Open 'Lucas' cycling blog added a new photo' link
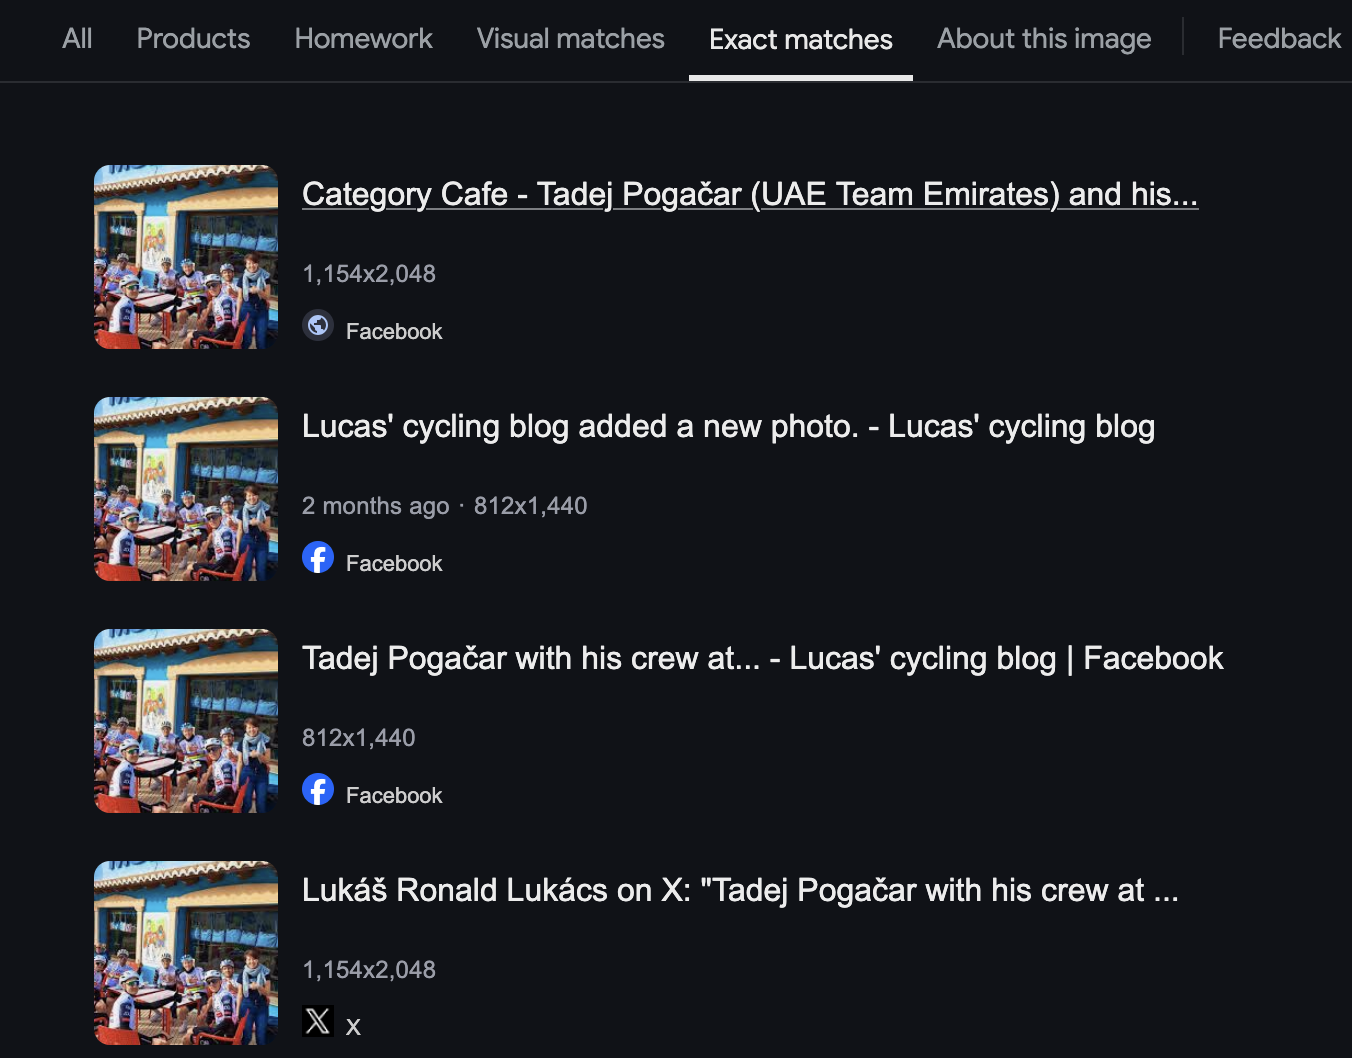The image size is (1352, 1058). point(728,426)
